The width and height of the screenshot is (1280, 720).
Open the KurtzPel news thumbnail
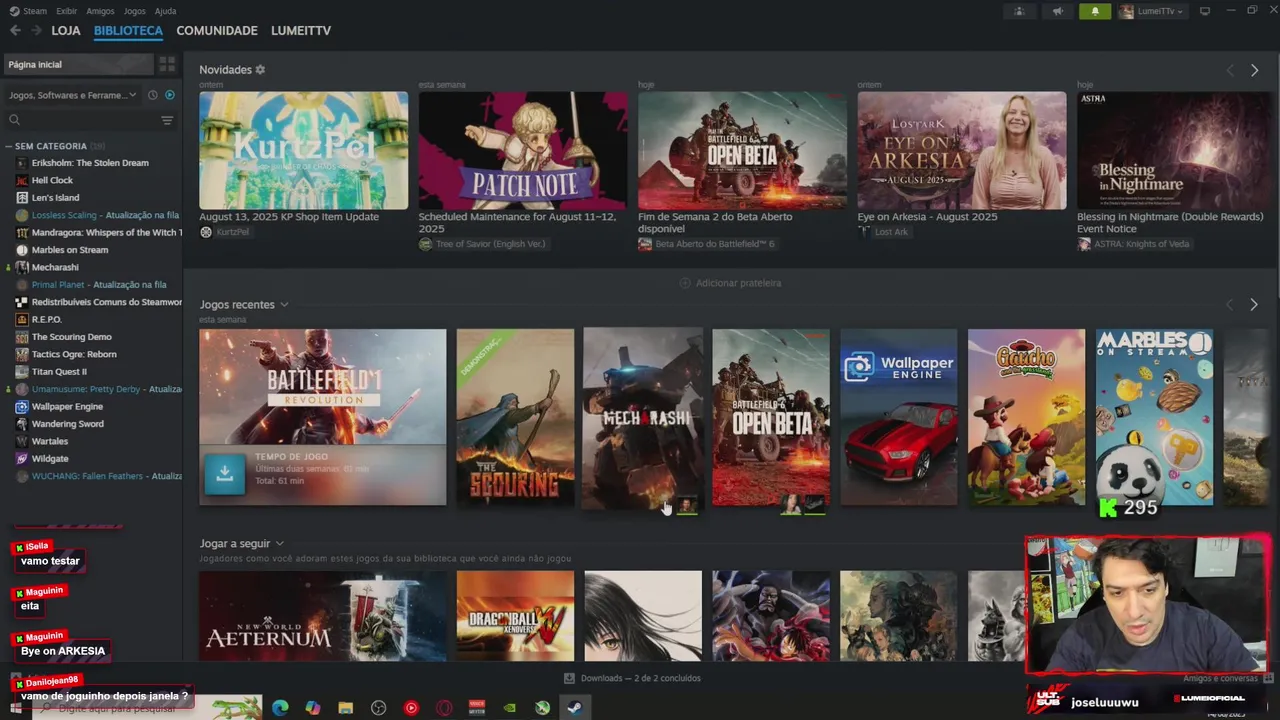coord(303,150)
